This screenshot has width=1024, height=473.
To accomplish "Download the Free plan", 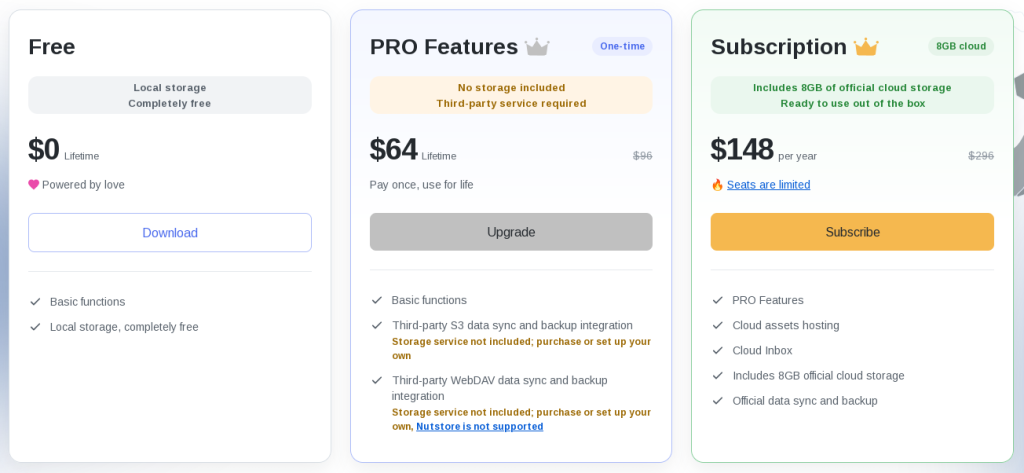I will tap(170, 233).
